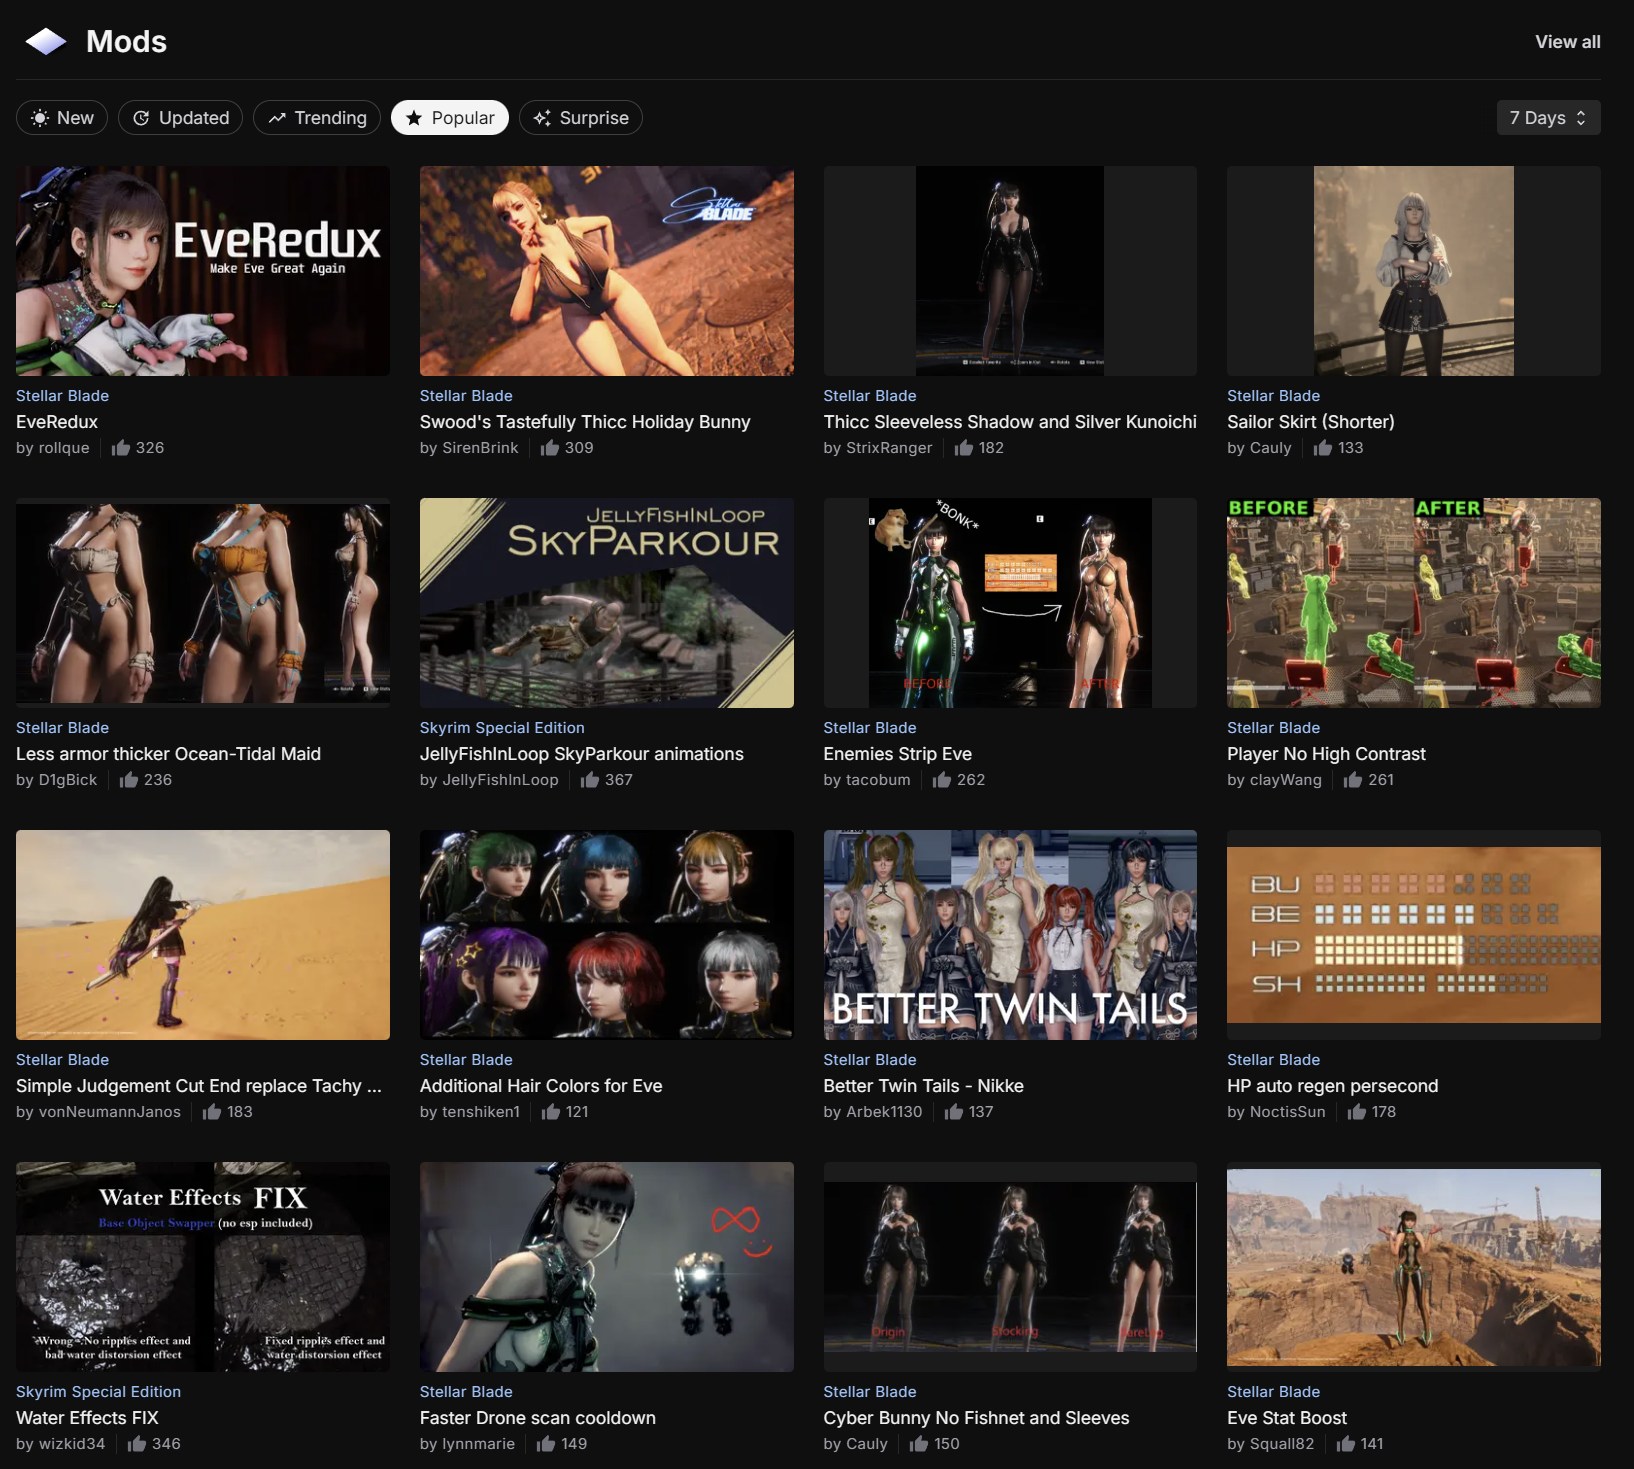The height and width of the screenshot is (1469, 1634).
Task: Click like icon for Cyber Bunny No Fishnet
Action: pos(919,1444)
